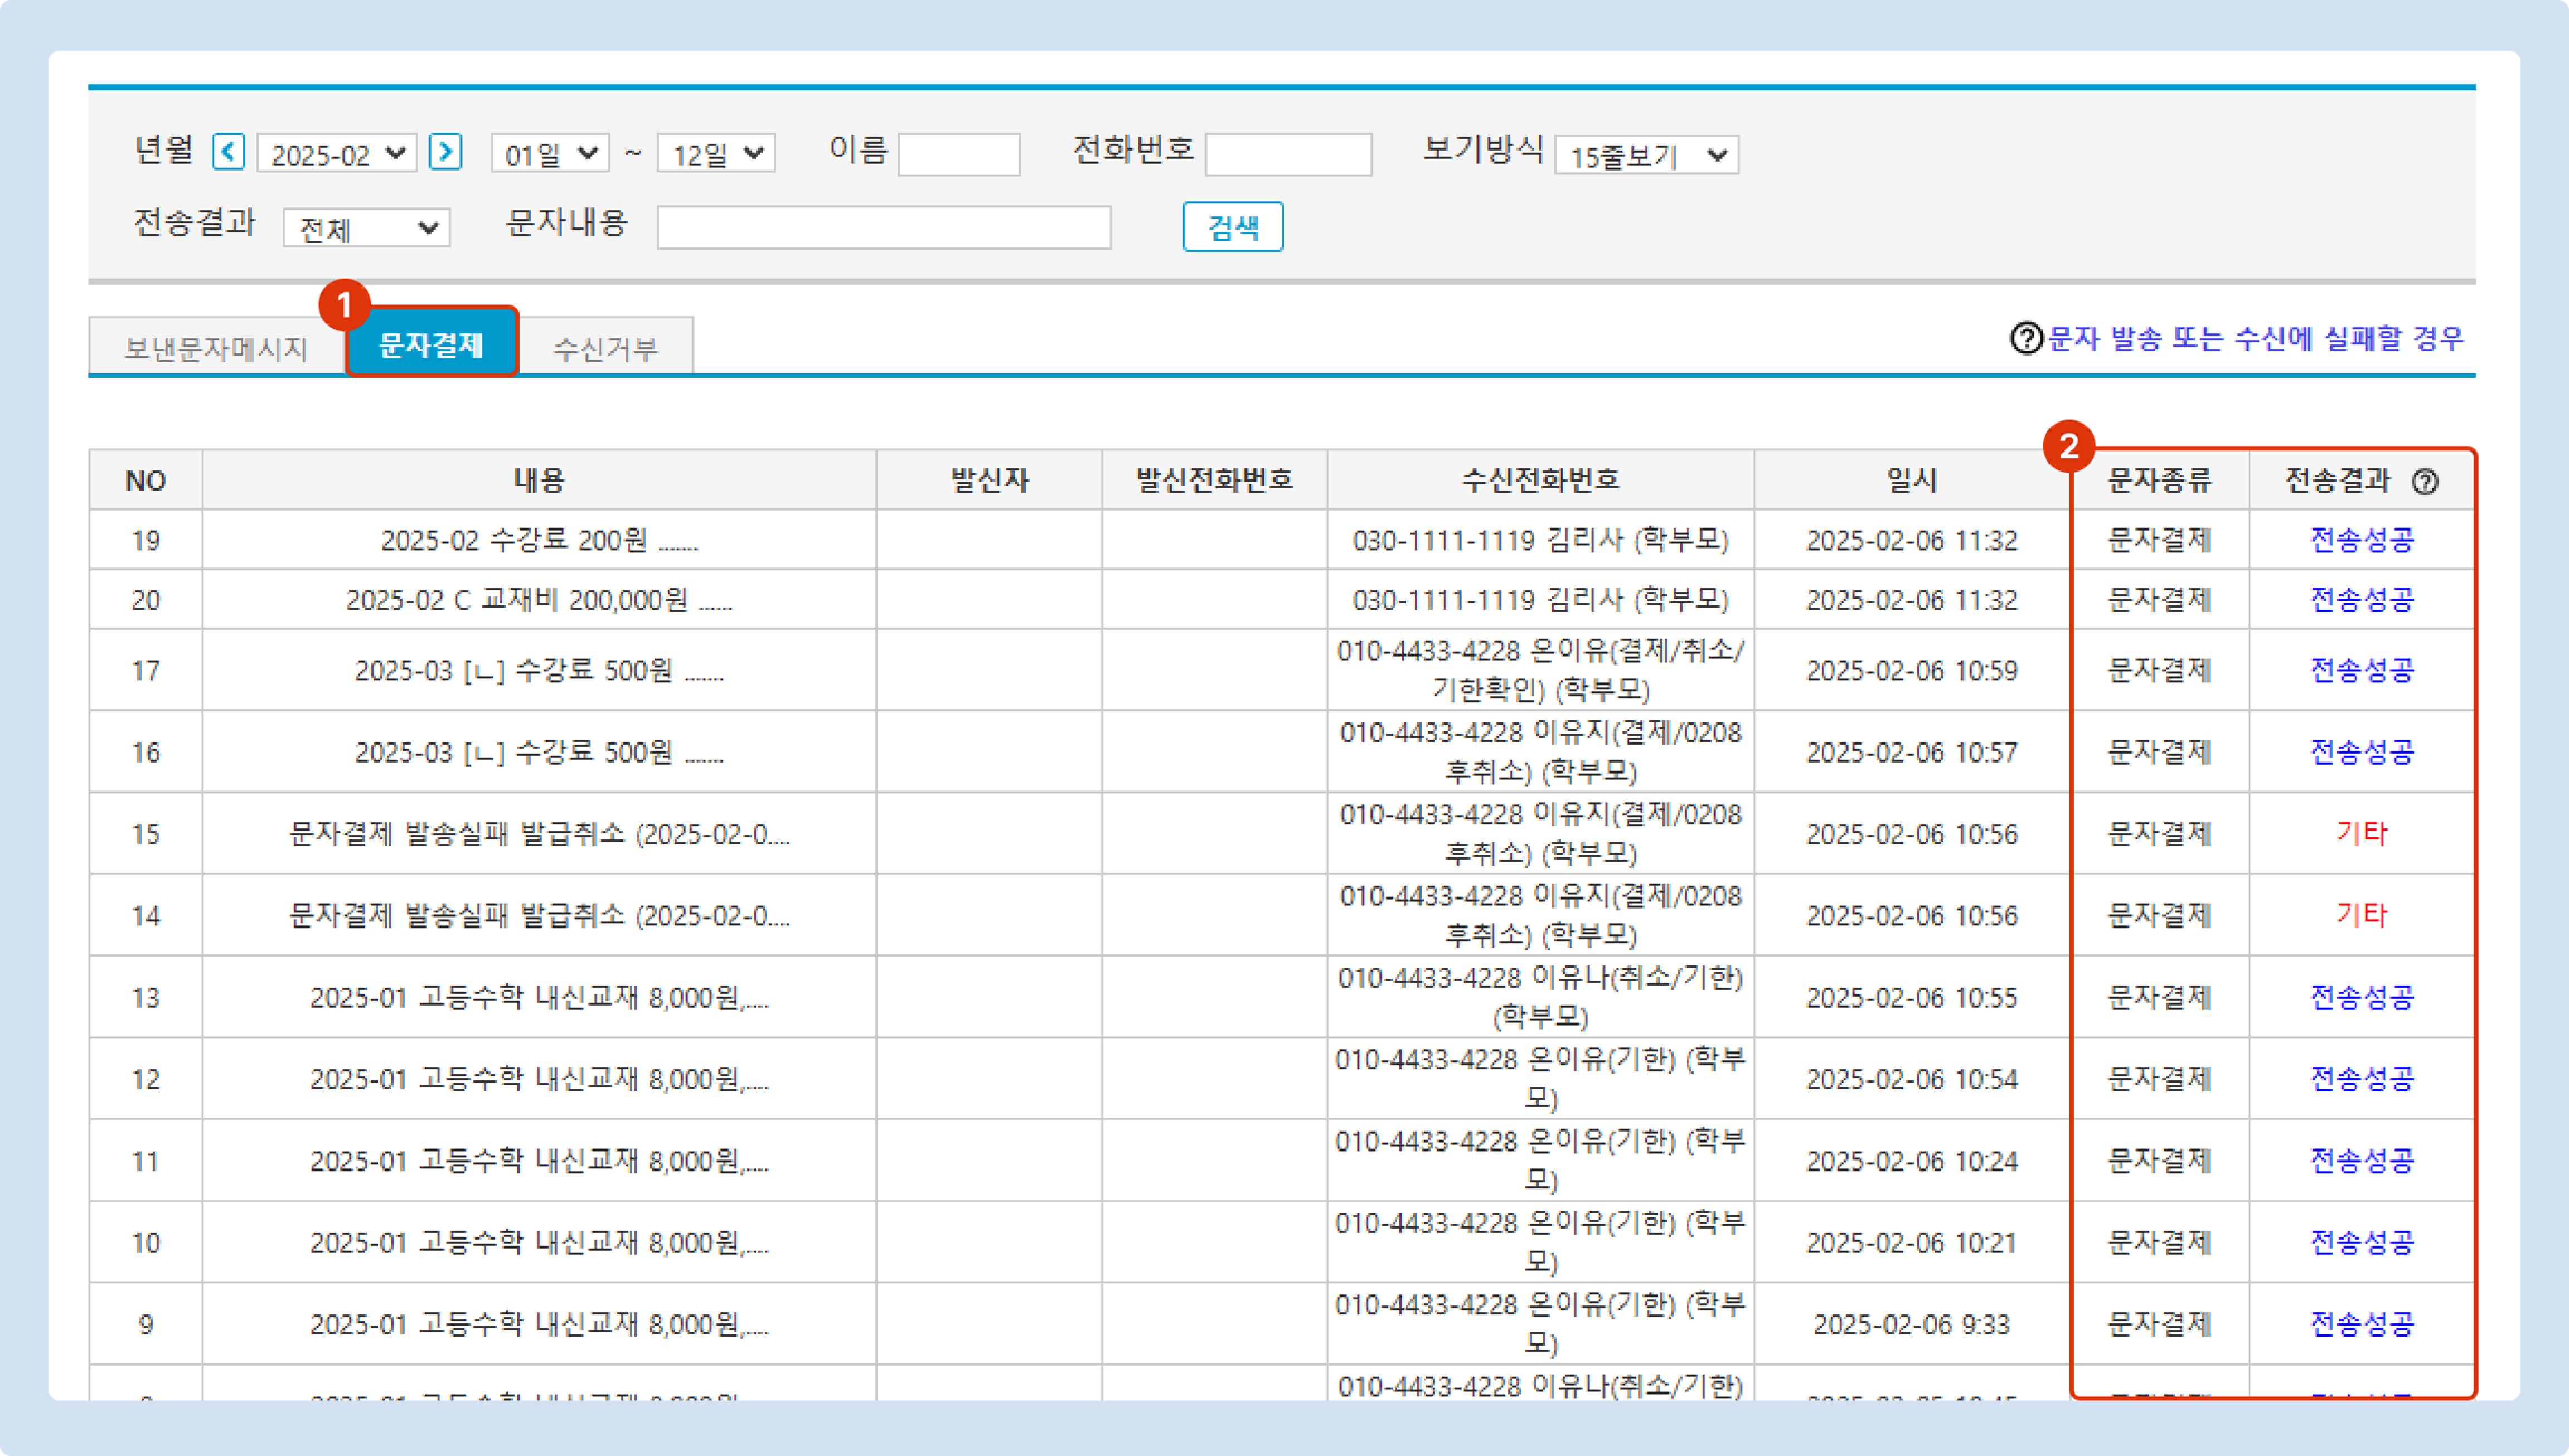
Task: Open the 수신거부 tab
Action: (605, 348)
